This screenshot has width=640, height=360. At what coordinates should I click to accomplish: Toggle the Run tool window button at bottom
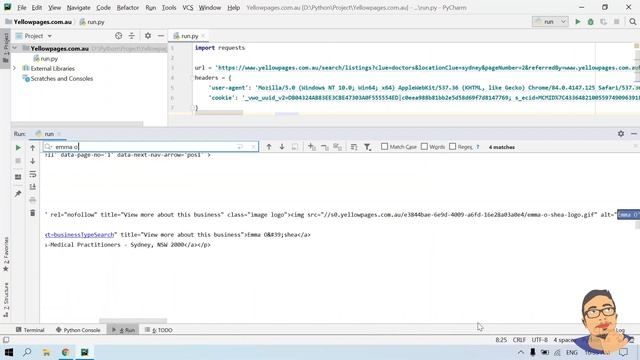(x=123, y=330)
